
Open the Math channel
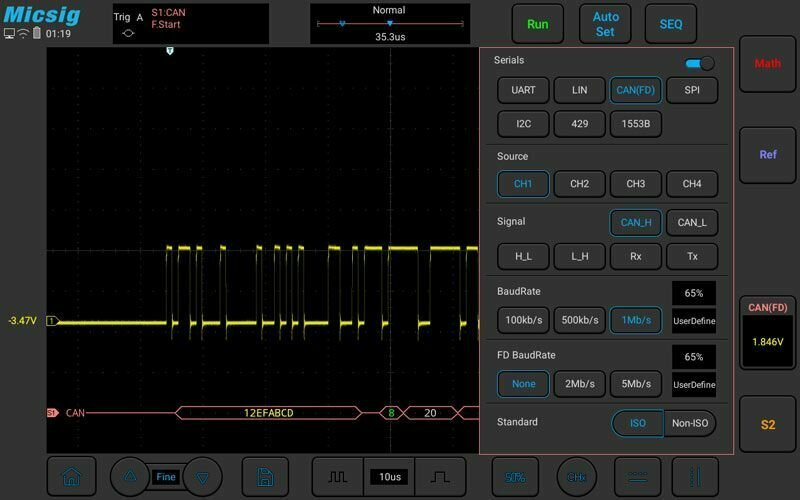768,64
